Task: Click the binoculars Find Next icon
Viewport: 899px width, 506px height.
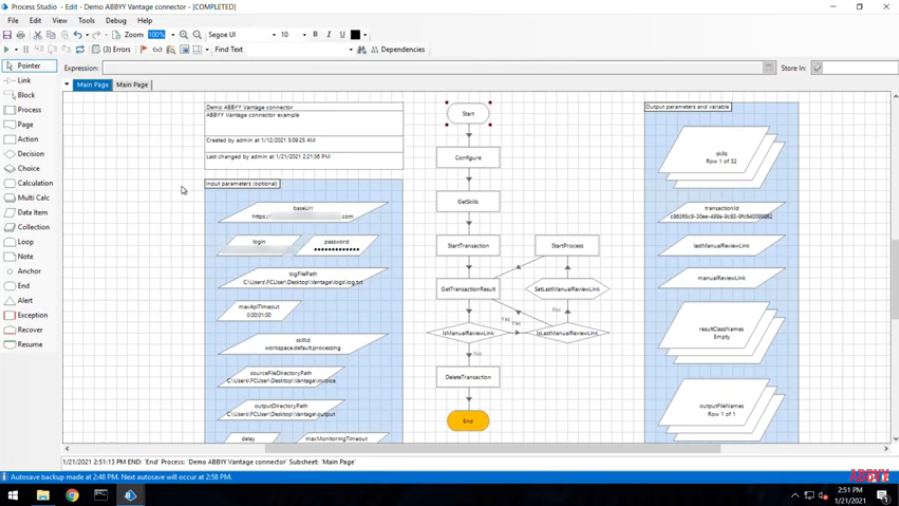Action: coord(362,50)
